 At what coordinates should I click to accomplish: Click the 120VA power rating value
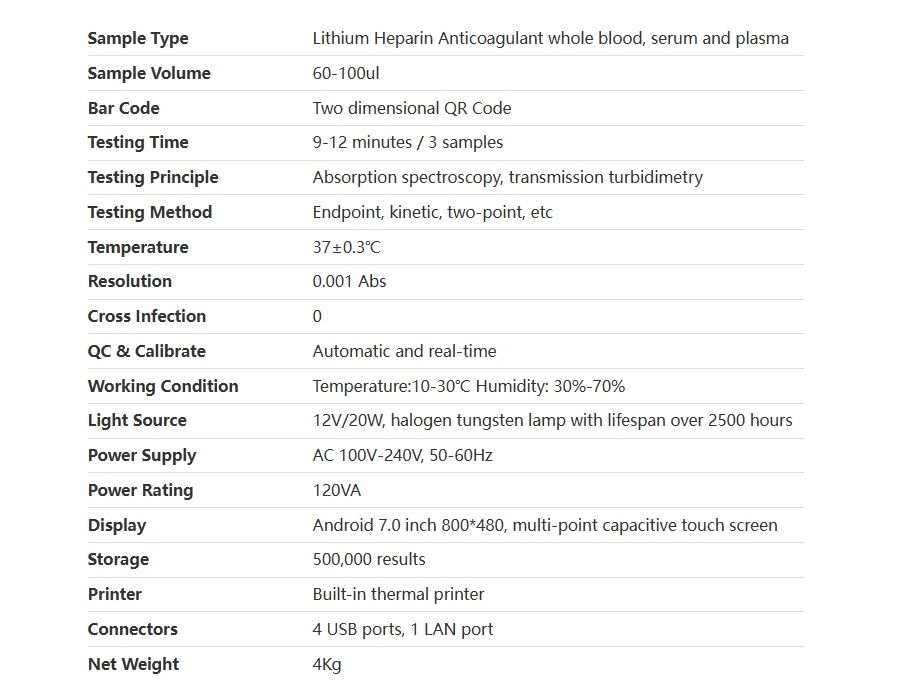[x=337, y=490]
